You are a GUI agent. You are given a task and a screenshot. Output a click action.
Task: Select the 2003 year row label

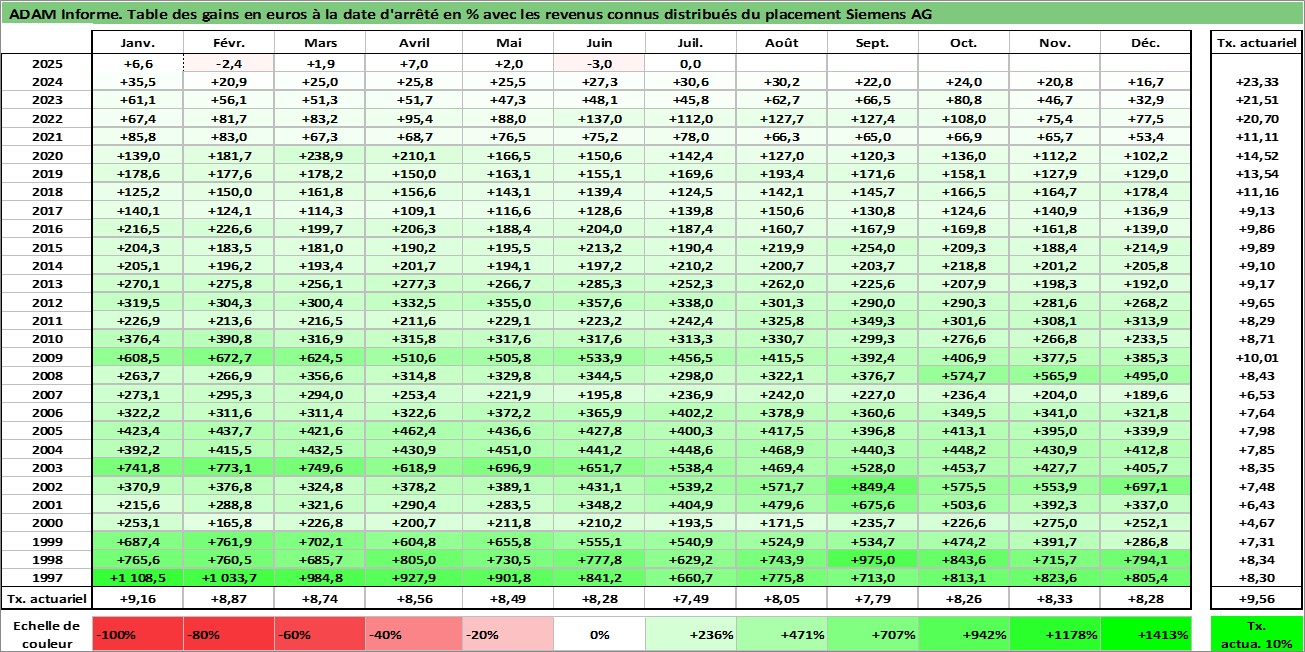(x=47, y=468)
